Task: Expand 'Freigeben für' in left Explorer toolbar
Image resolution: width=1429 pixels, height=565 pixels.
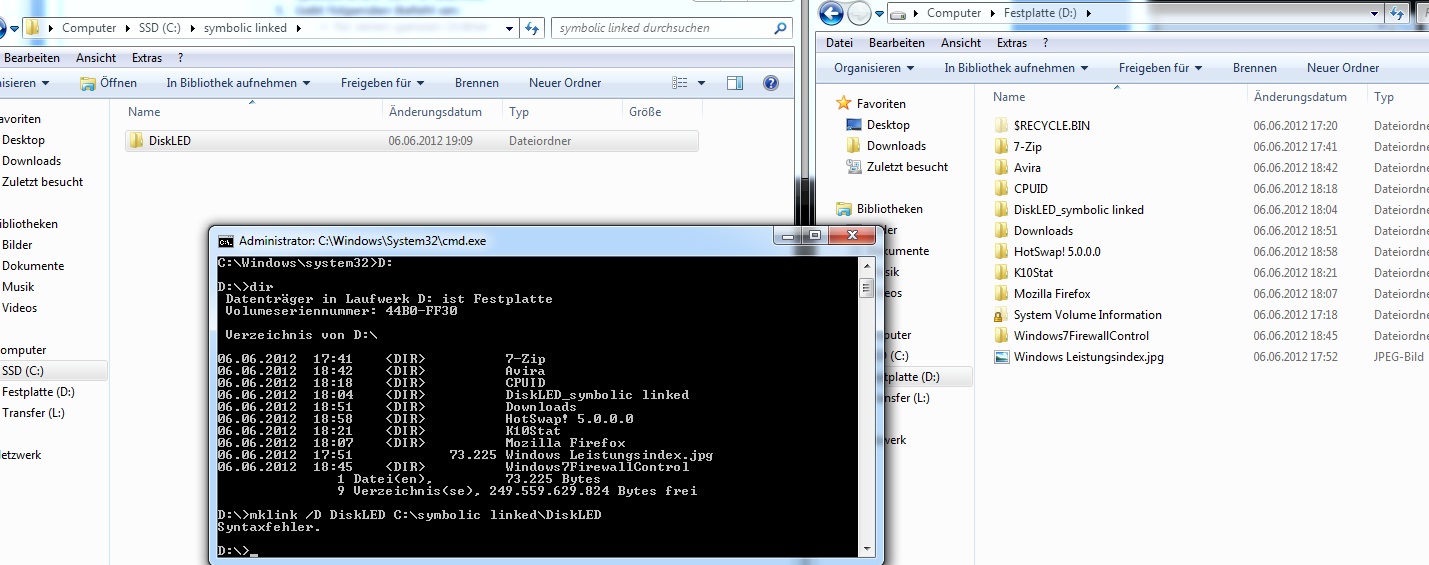Action: (x=382, y=83)
